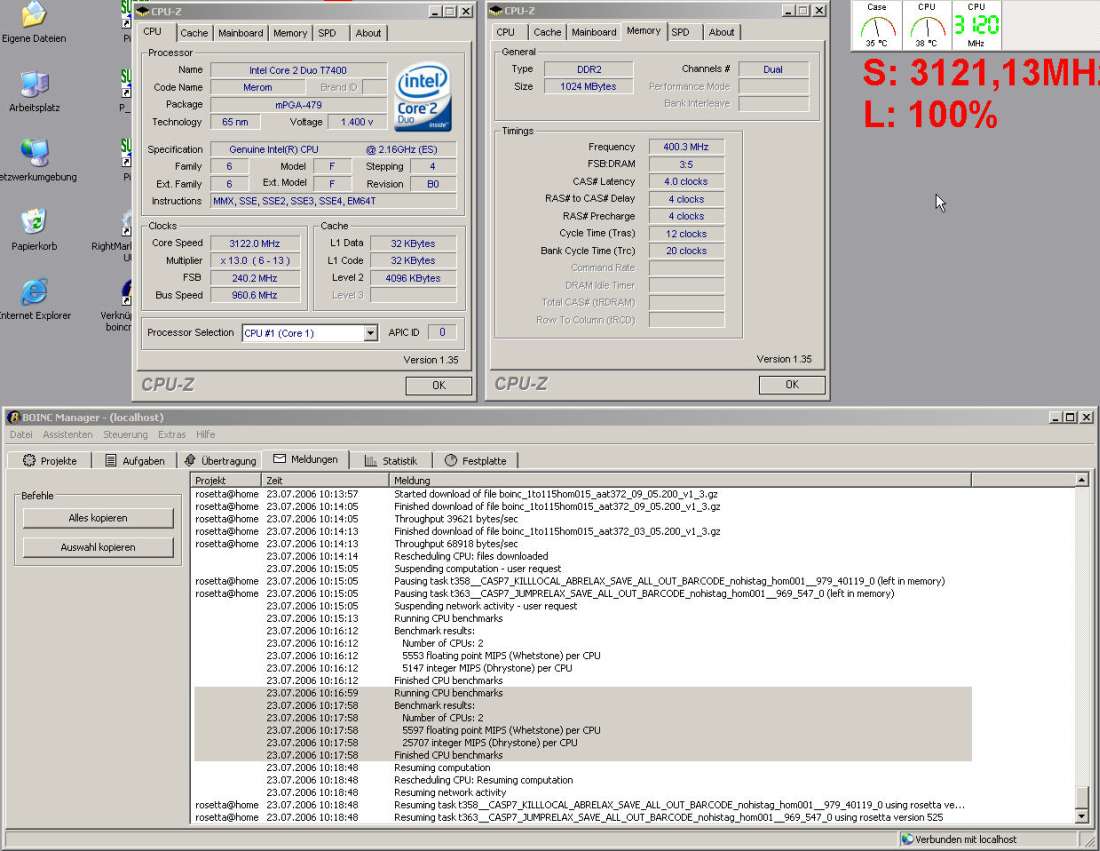
Task: Click 'Verbunden mit localhost' status bar text
Action: 965,839
